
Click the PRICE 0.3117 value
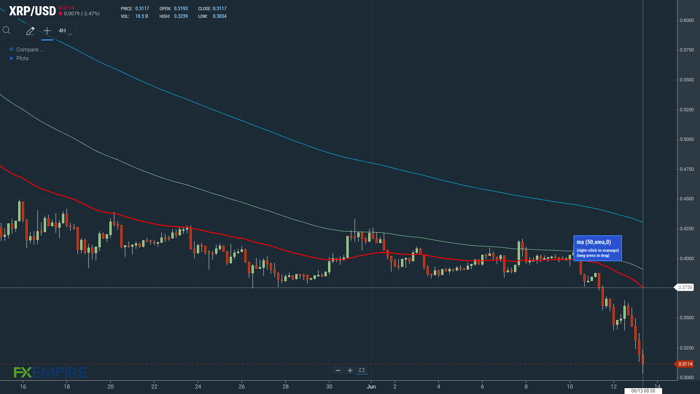tap(142, 8)
